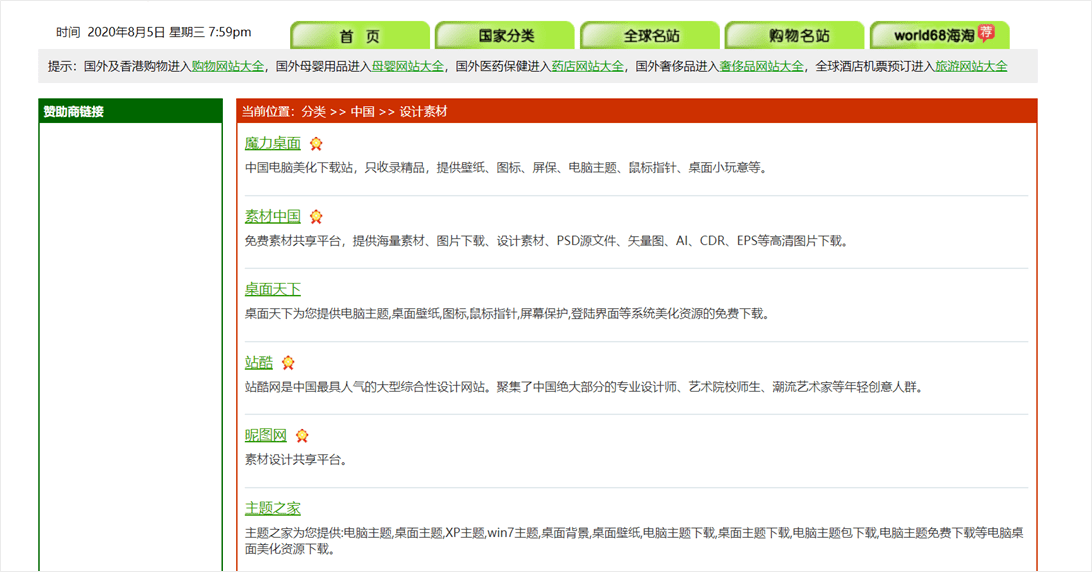Open the 国家分类 tab
This screenshot has height=572, width=1092.
point(506,36)
